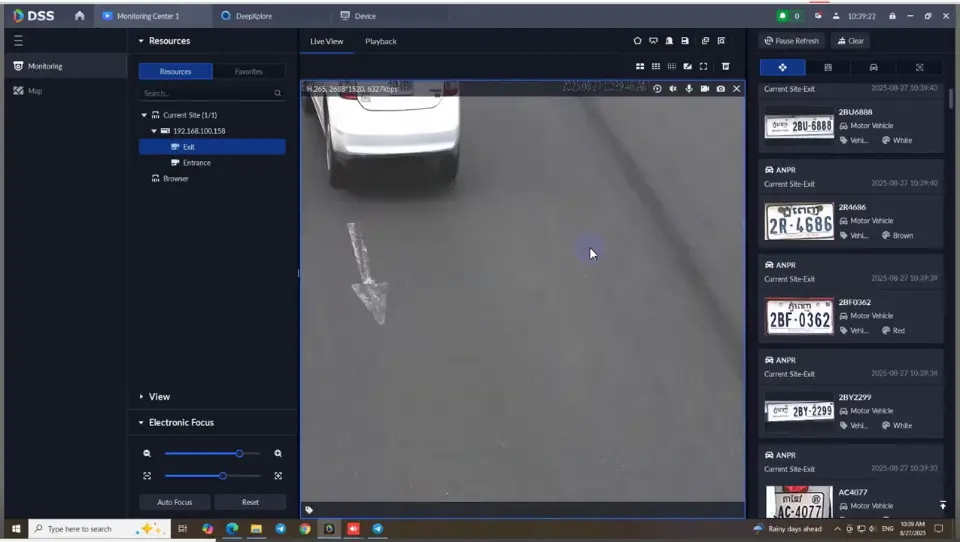Click the Windows Start button
This screenshot has width=960, height=542.
click(x=16, y=529)
